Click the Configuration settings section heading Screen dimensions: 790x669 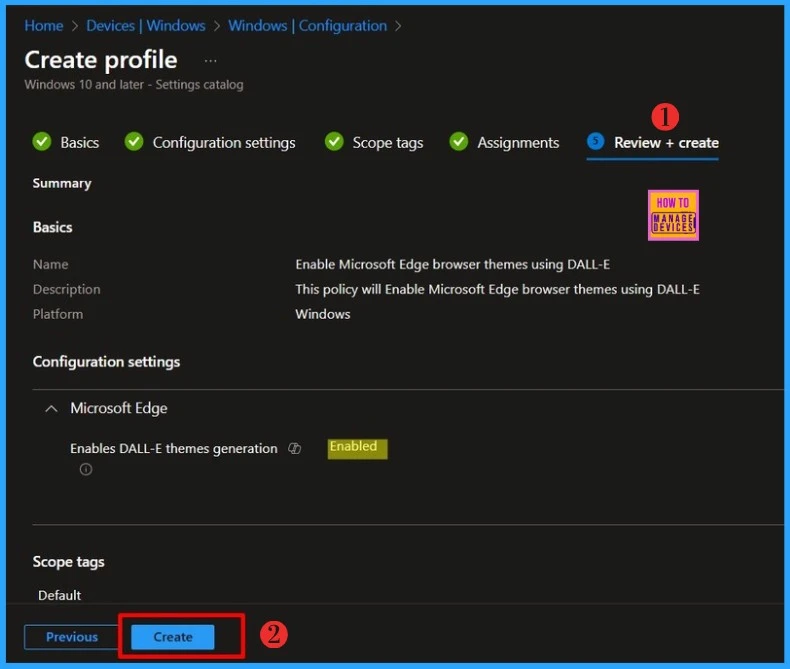(106, 362)
